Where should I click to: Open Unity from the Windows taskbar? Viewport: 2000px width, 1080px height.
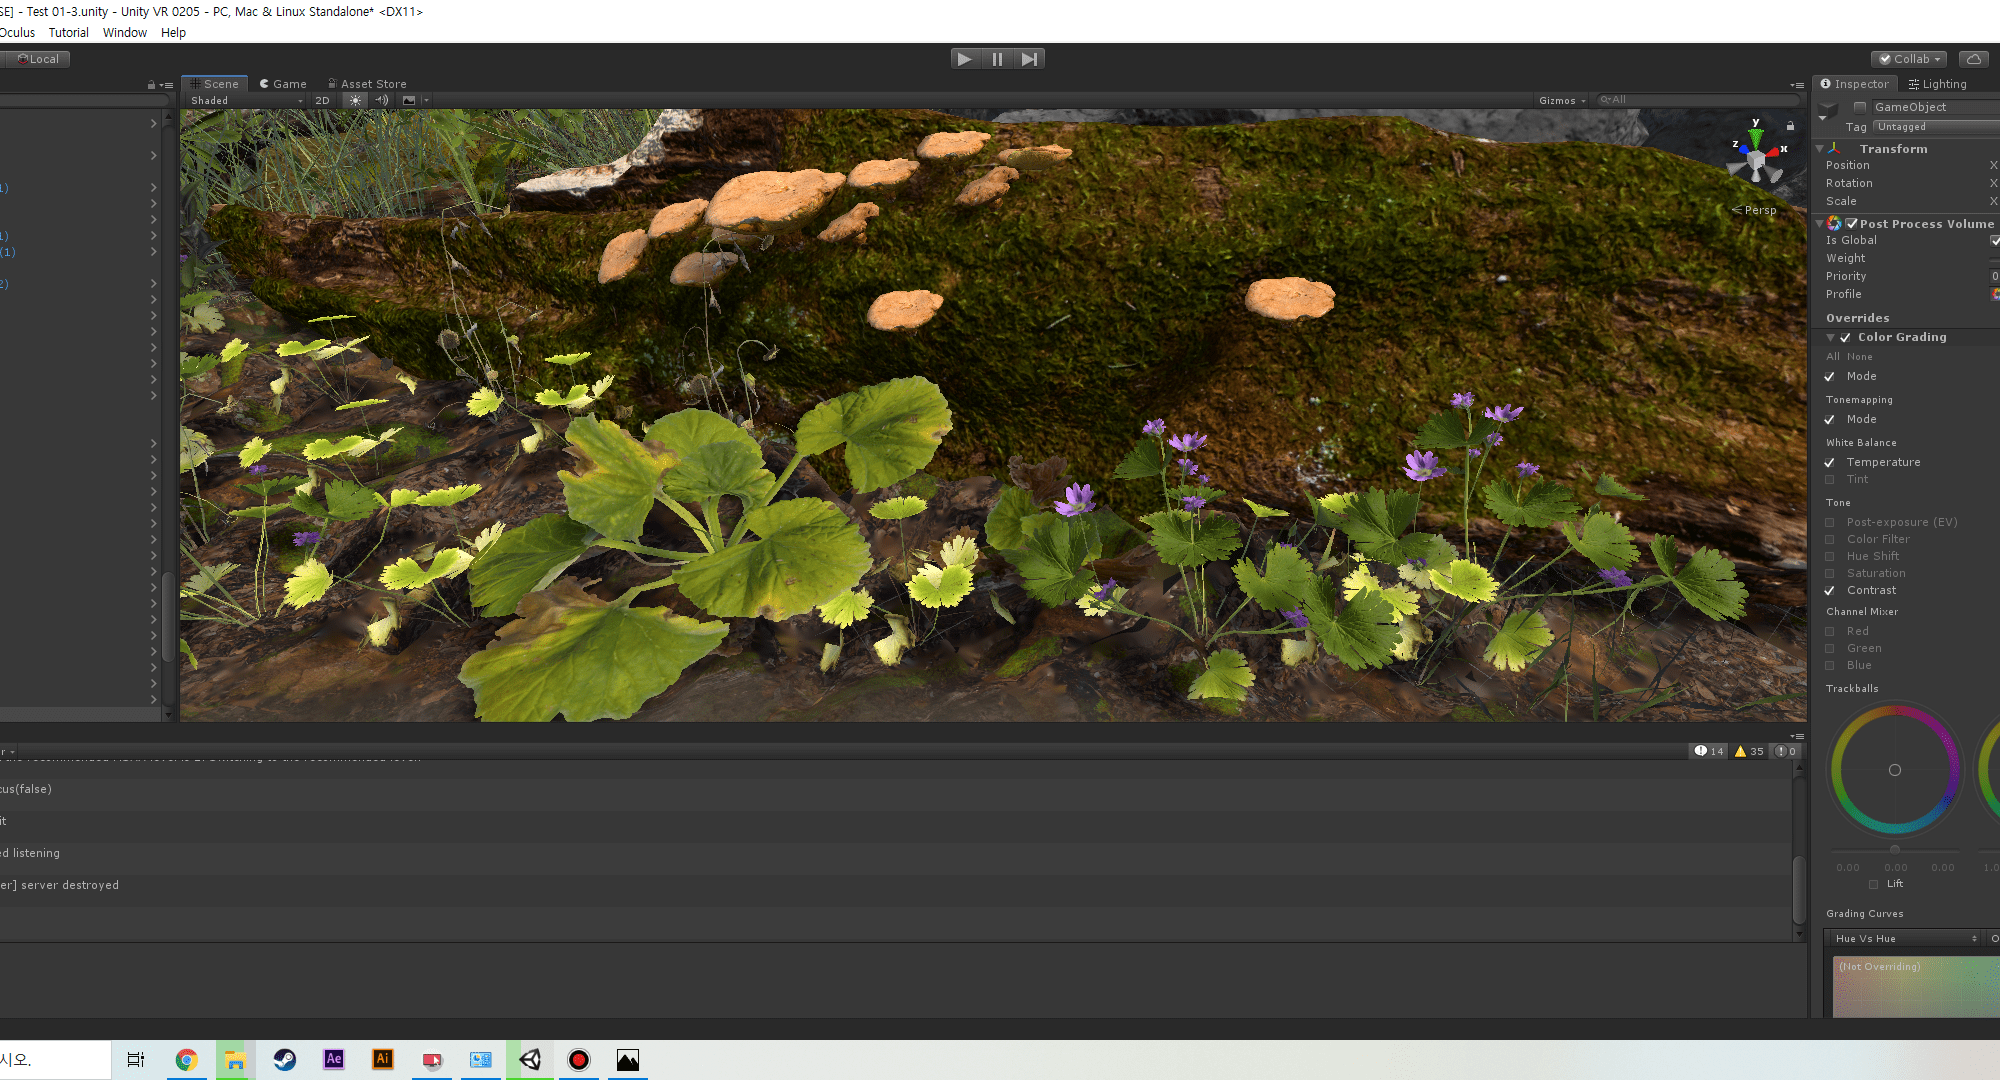(x=530, y=1060)
